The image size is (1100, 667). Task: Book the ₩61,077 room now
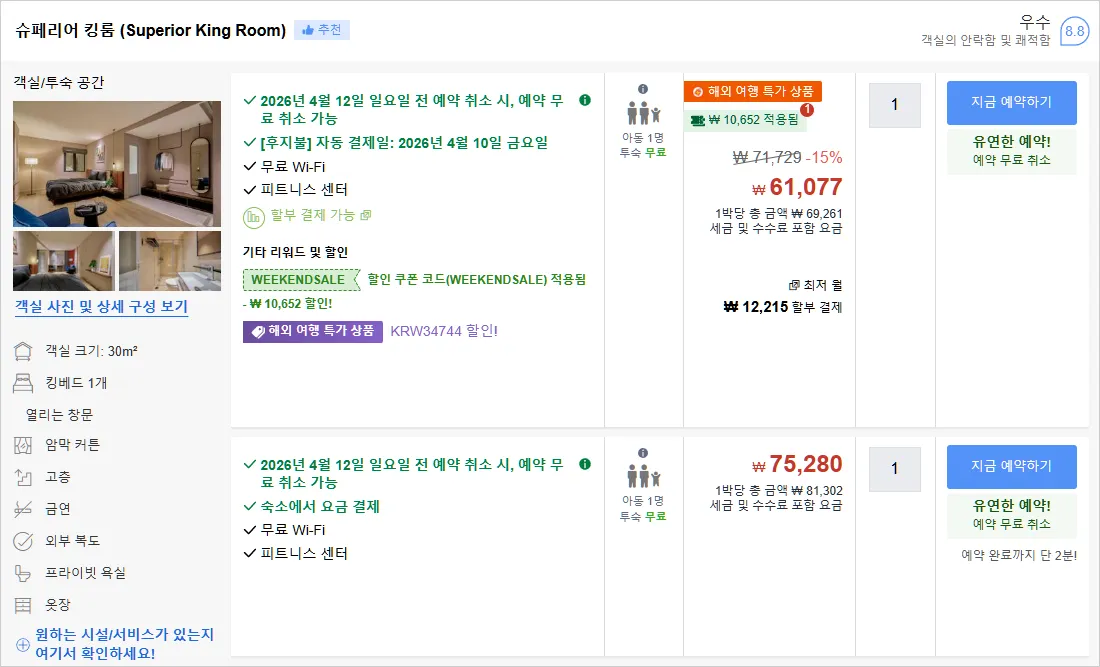pyautogui.click(x=1011, y=102)
